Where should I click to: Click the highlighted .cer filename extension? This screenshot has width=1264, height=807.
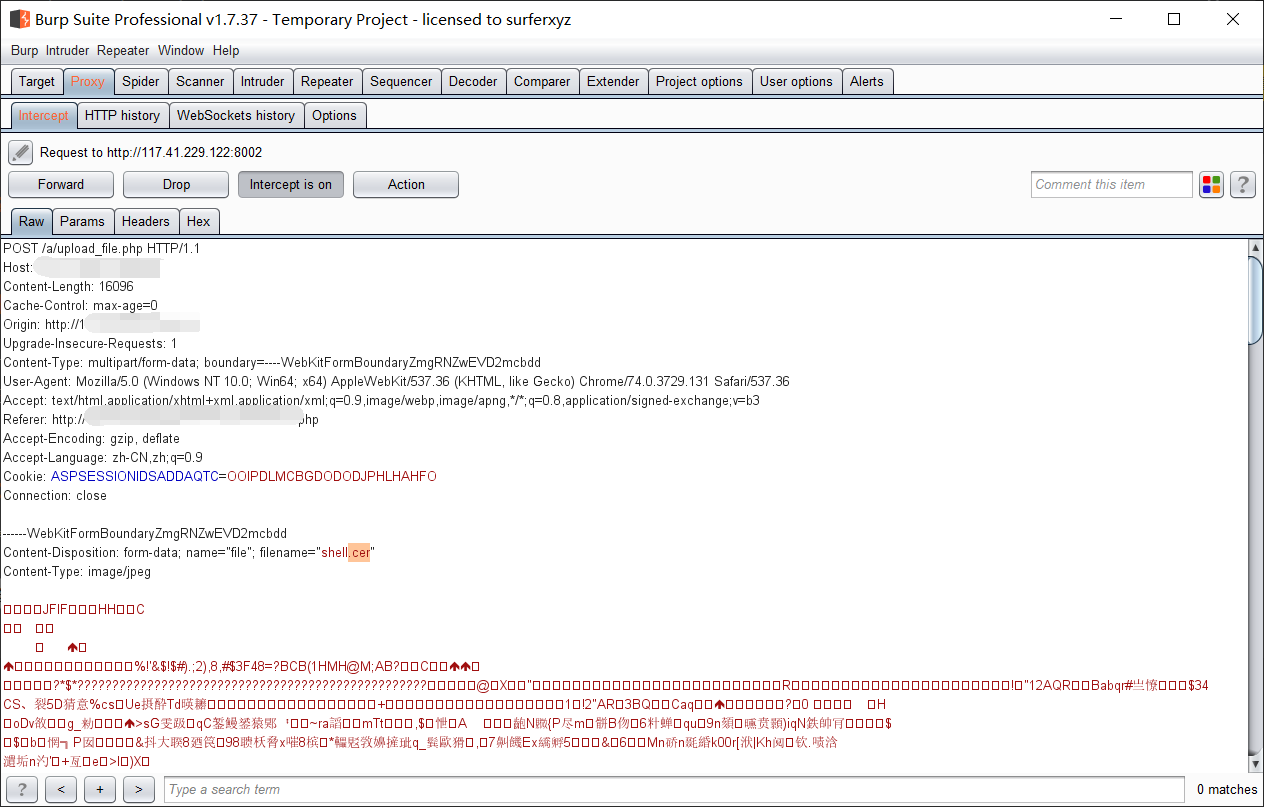point(359,552)
